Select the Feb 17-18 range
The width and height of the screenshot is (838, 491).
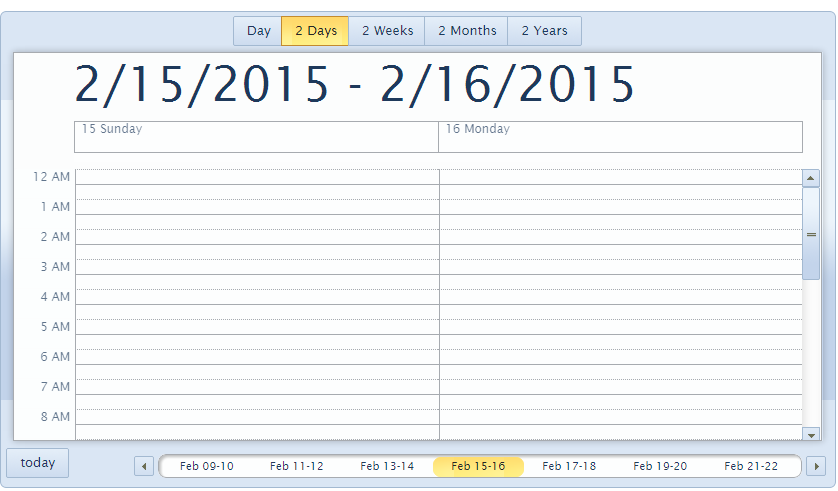tap(569, 466)
